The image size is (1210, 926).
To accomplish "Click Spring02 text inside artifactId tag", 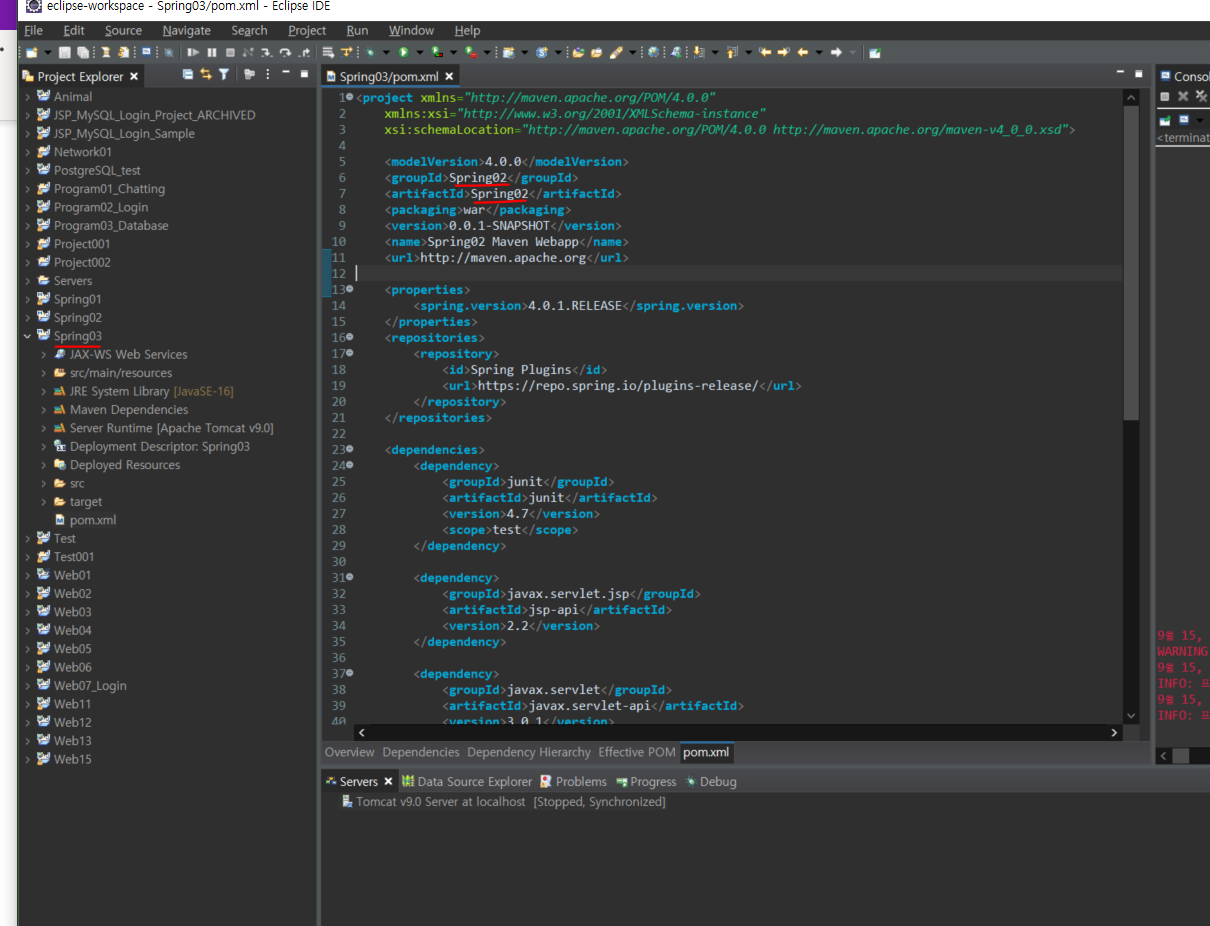I will click(499, 193).
